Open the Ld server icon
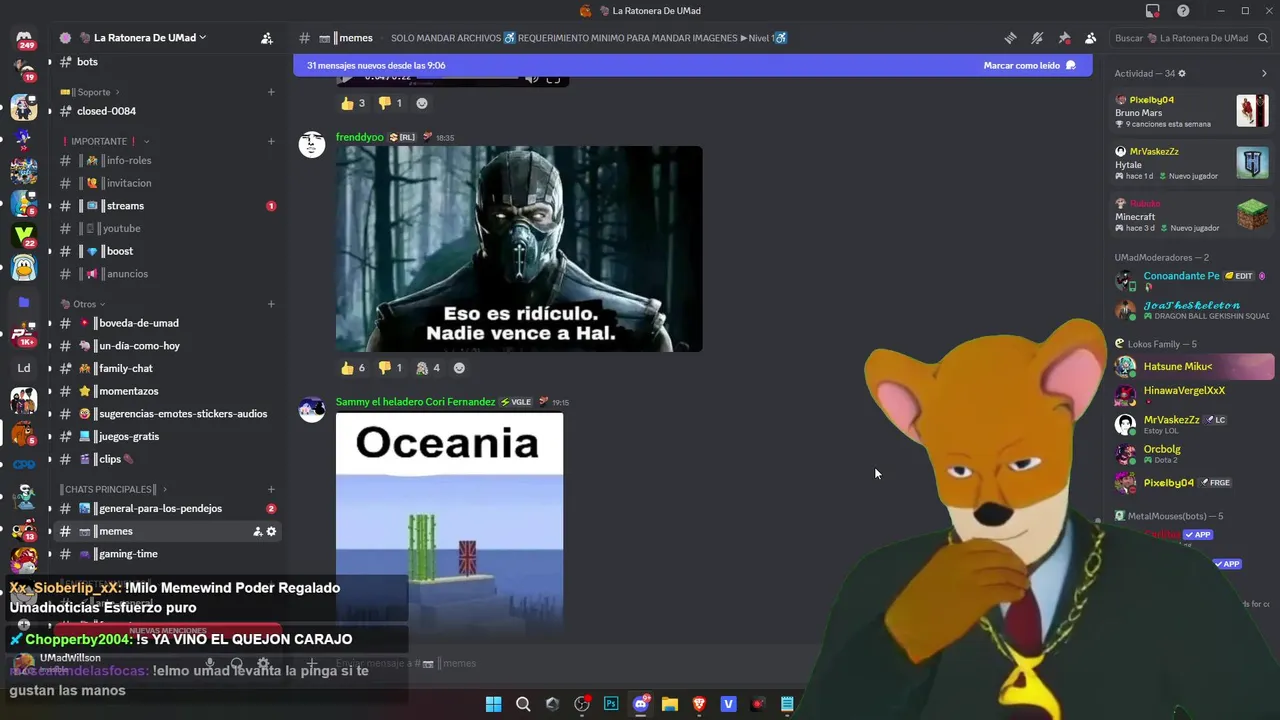The image size is (1280, 720). click(x=24, y=368)
